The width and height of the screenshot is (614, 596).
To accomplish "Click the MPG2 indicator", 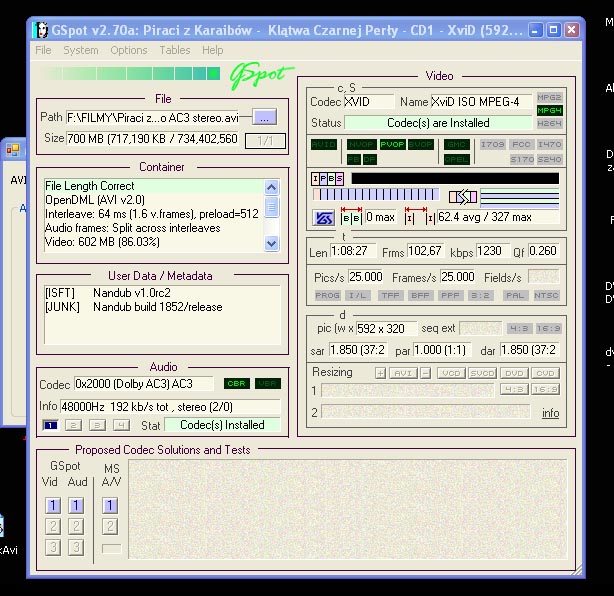I will [x=549, y=97].
